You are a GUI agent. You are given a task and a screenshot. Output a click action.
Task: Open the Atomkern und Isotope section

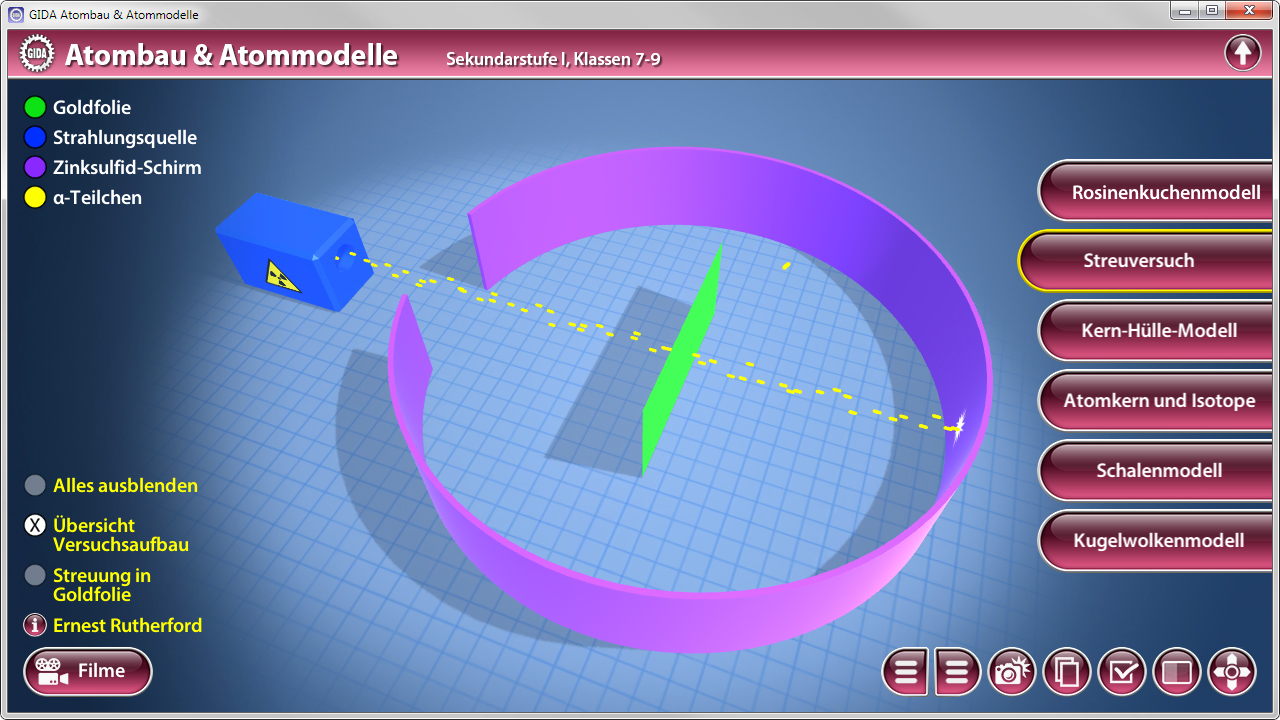coord(1158,401)
